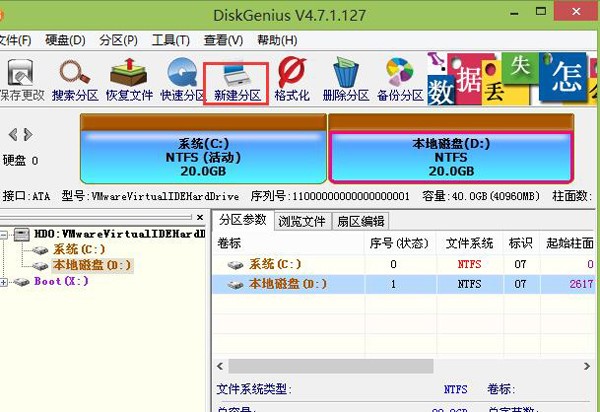Click the data recovery advertisement banner
The height and width of the screenshot is (412, 600).
[x=512, y=79]
